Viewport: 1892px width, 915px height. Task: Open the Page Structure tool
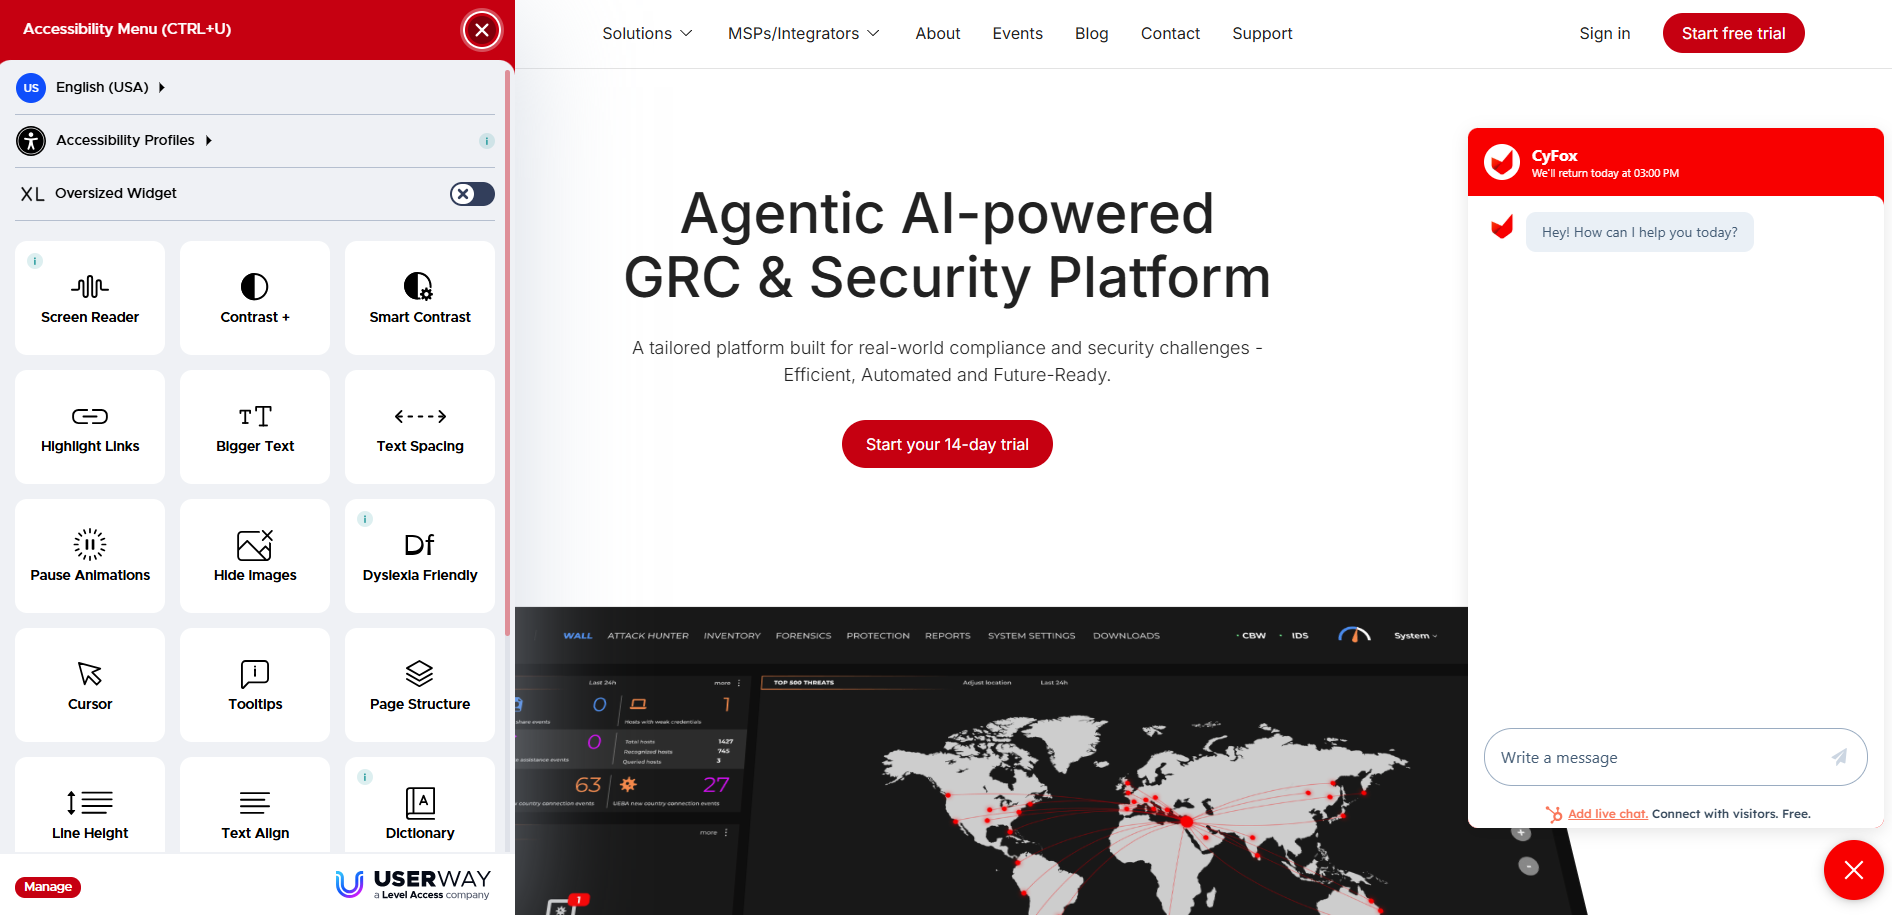[420, 685]
